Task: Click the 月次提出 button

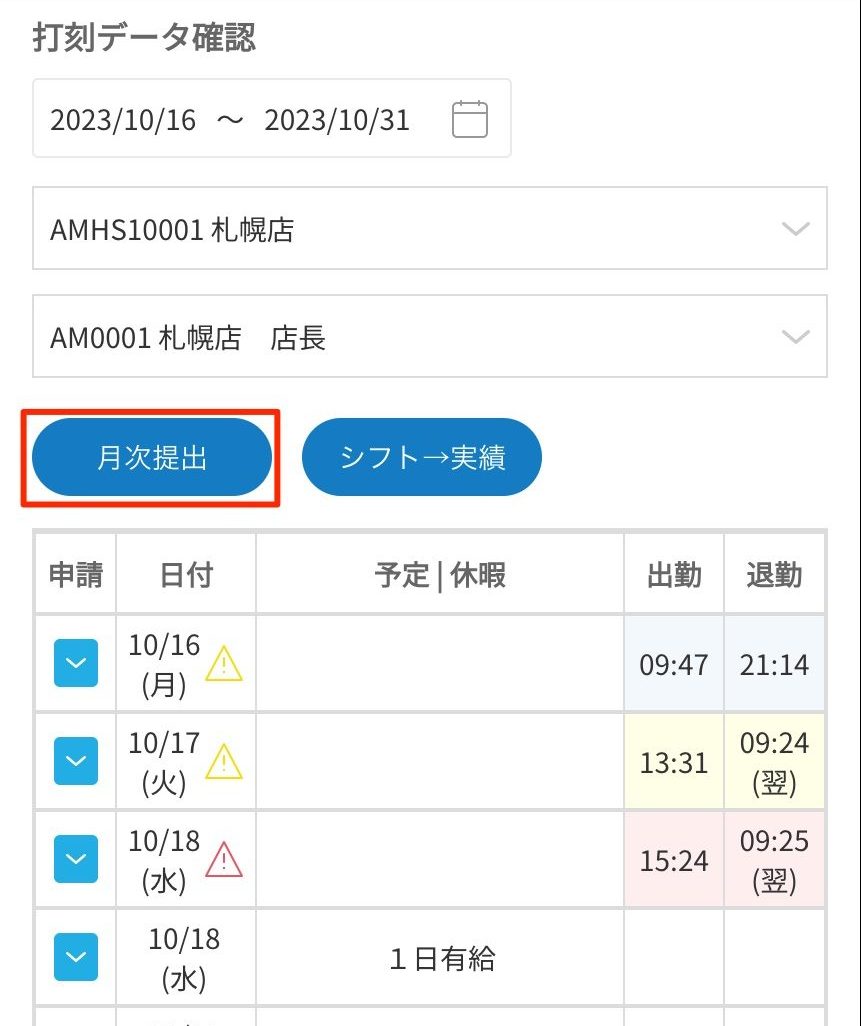Action: point(152,458)
